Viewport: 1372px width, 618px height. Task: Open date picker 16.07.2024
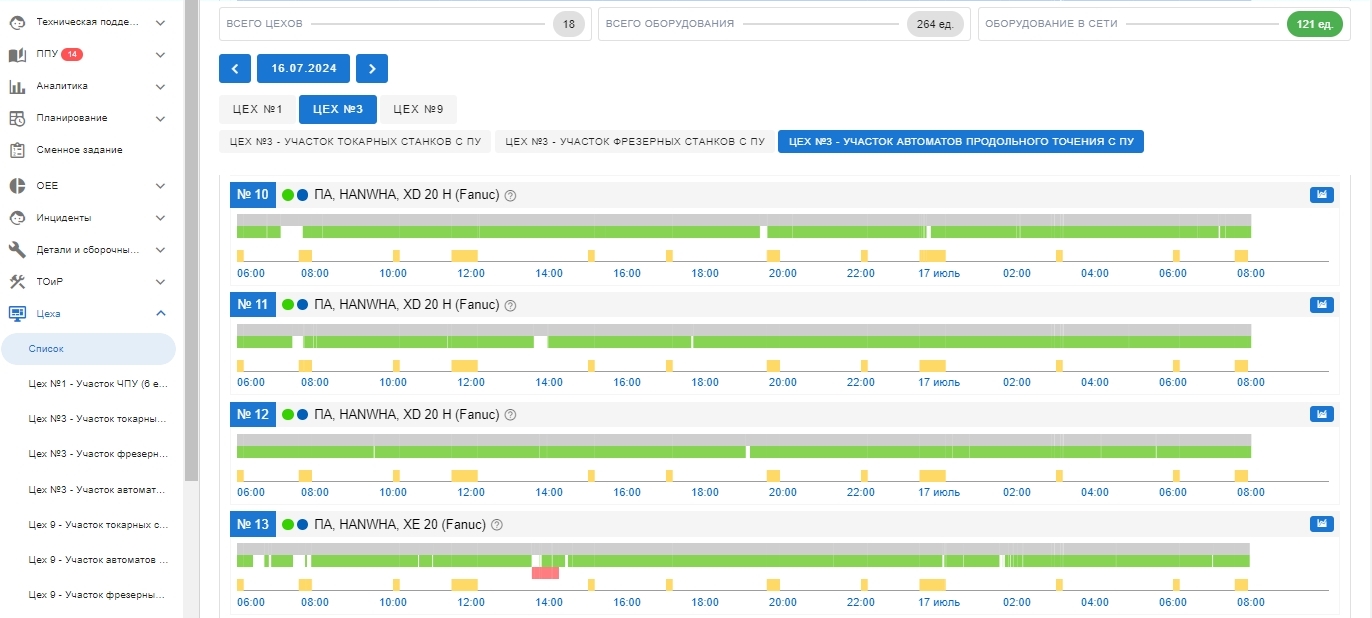point(304,69)
